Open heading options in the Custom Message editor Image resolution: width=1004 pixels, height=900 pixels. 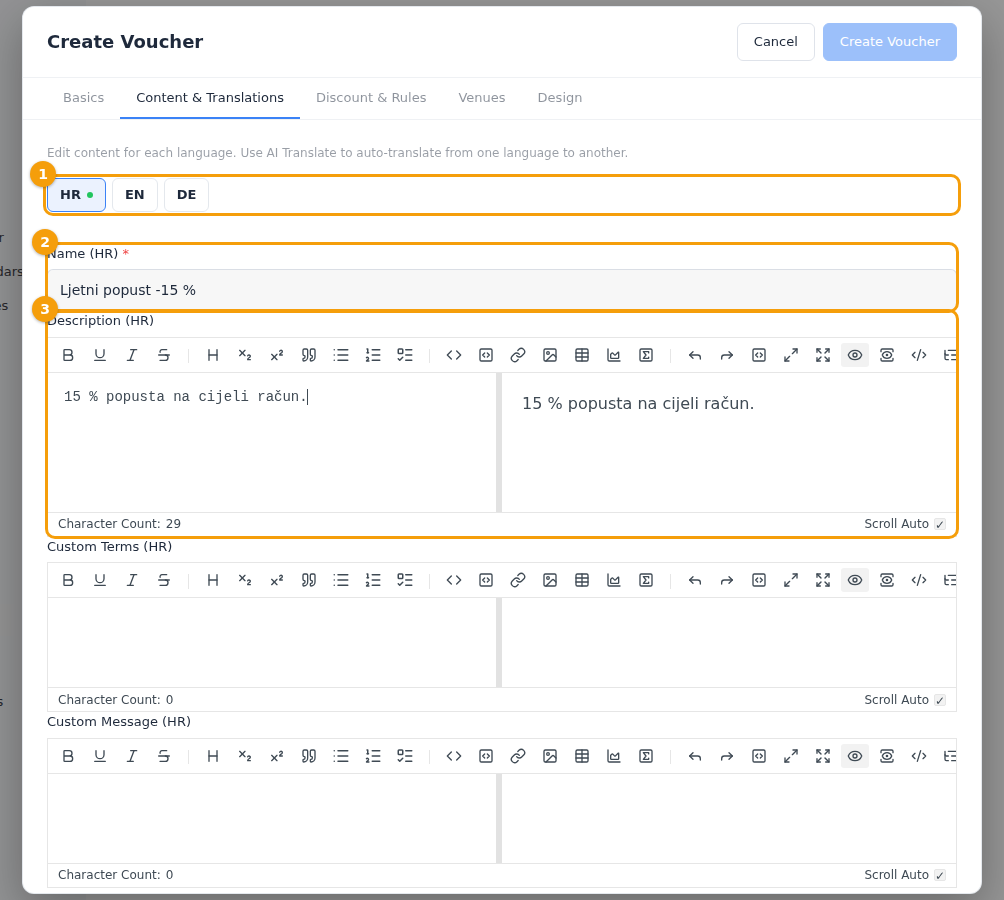point(213,756)
